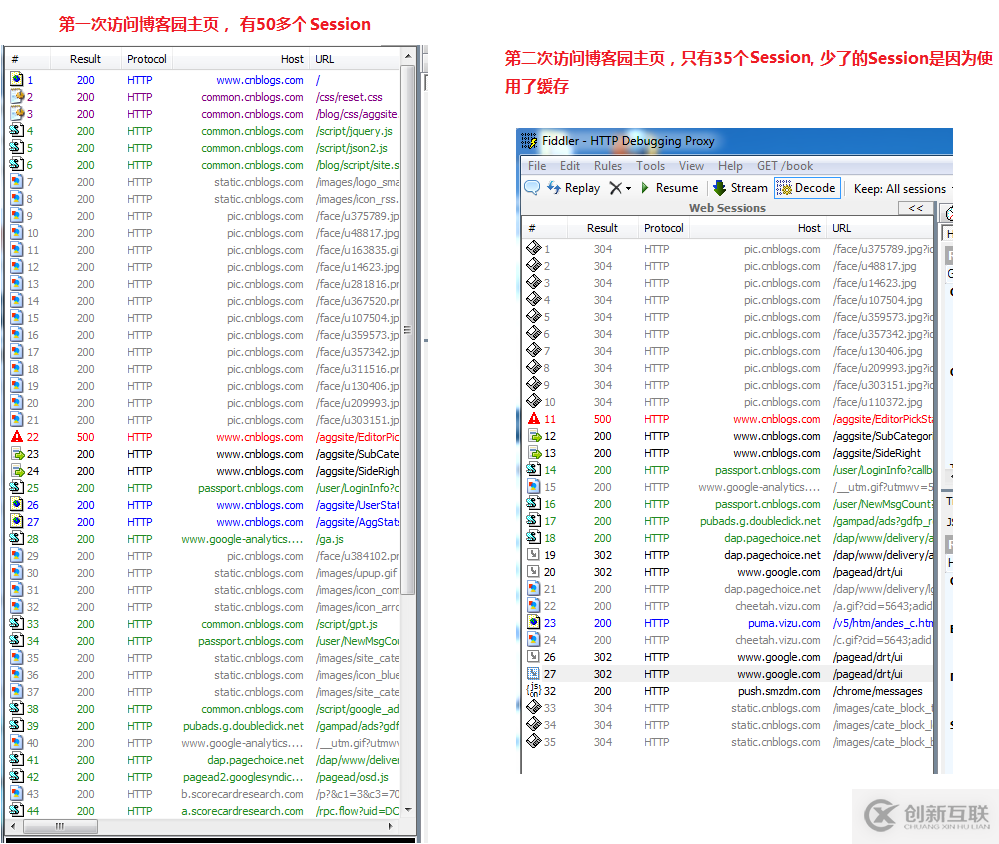
Task: Select icon of session 23 /aggsite/SubCate
Action: point(17,454)
